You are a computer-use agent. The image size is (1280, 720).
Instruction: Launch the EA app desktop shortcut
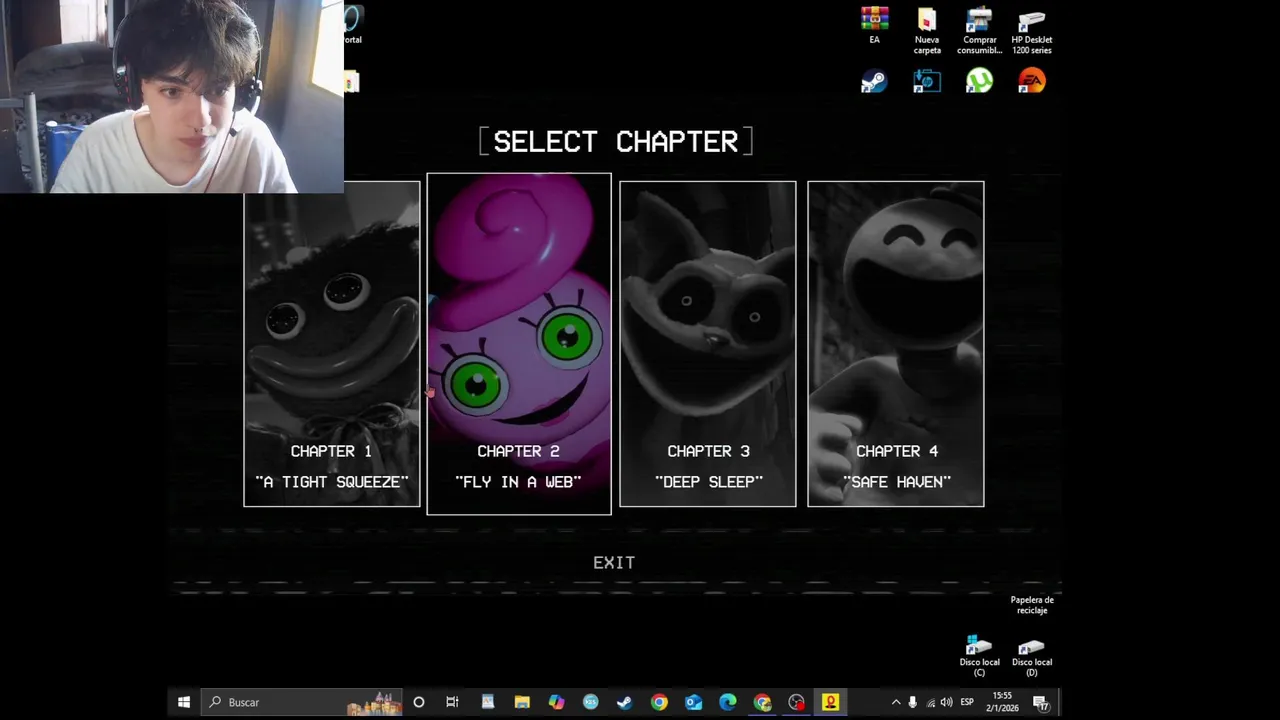[1031, 81]
